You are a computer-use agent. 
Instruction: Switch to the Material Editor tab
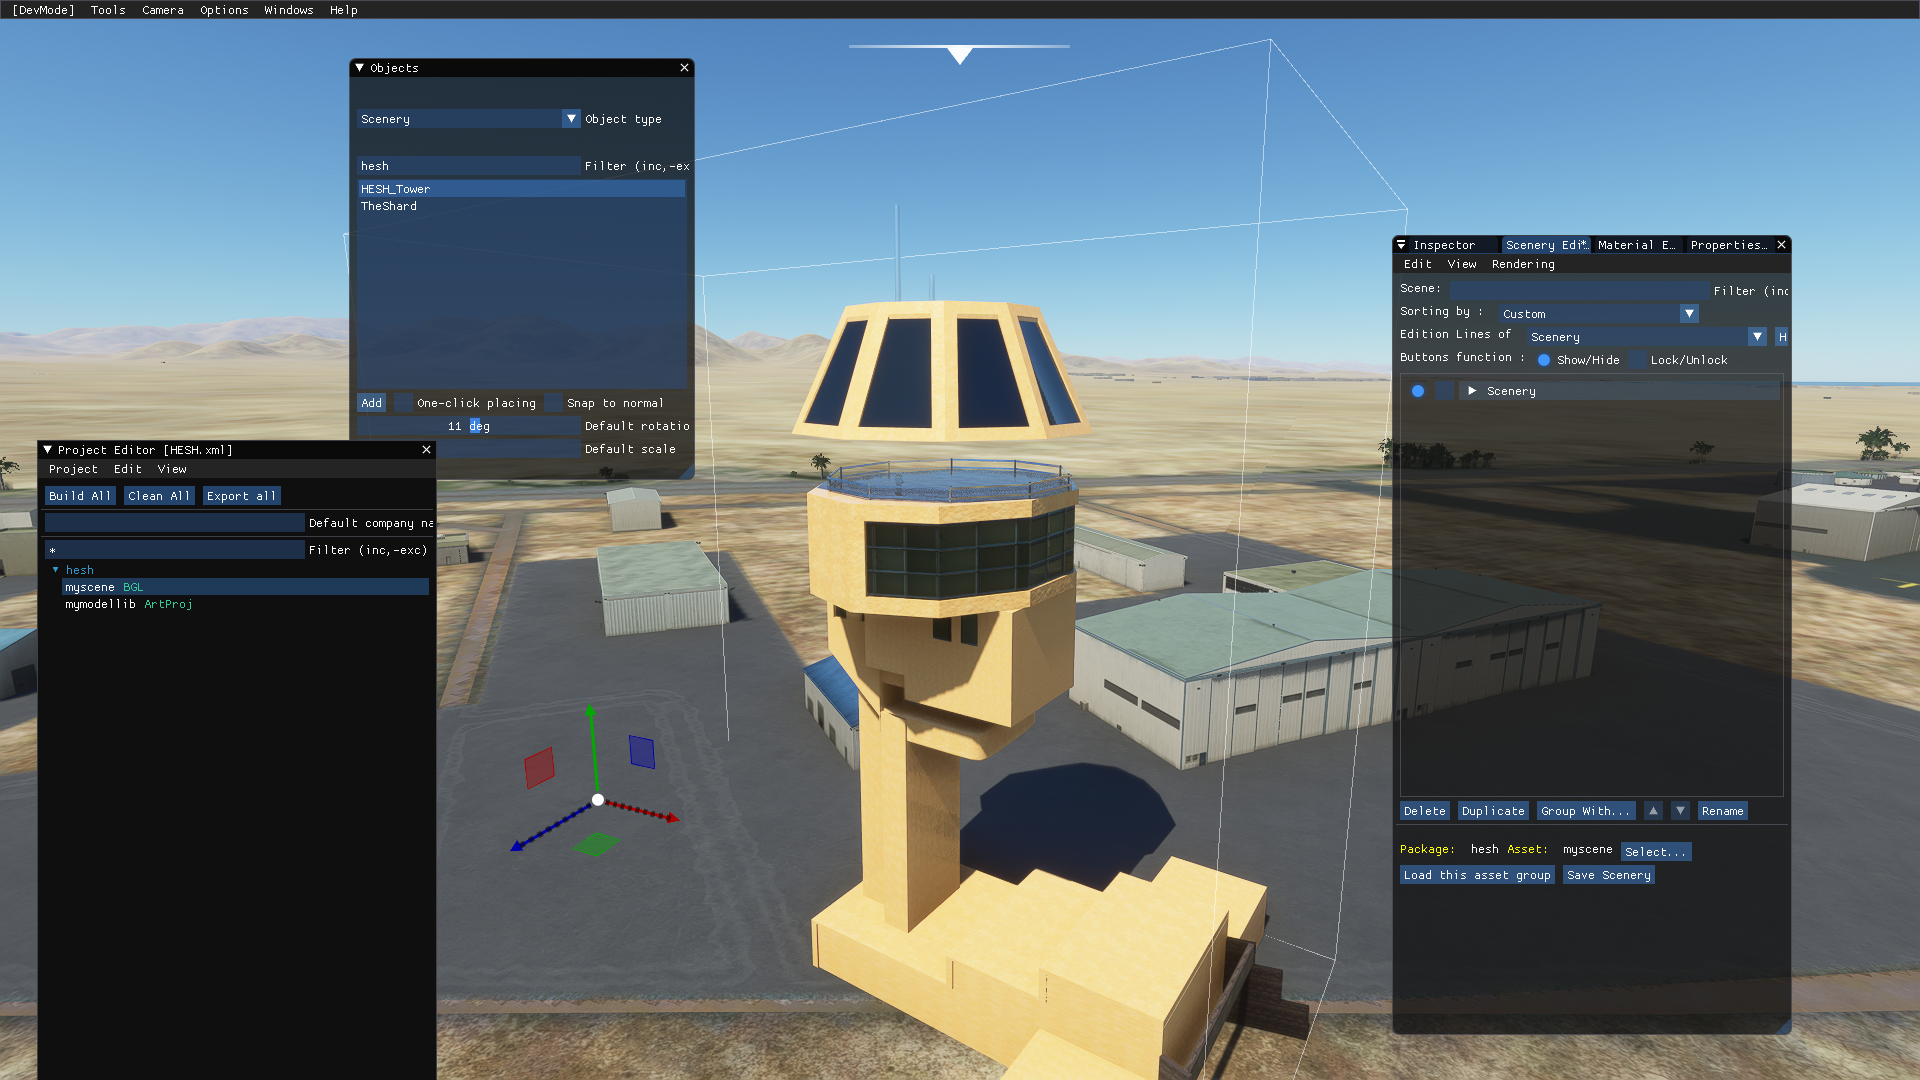1635,245
